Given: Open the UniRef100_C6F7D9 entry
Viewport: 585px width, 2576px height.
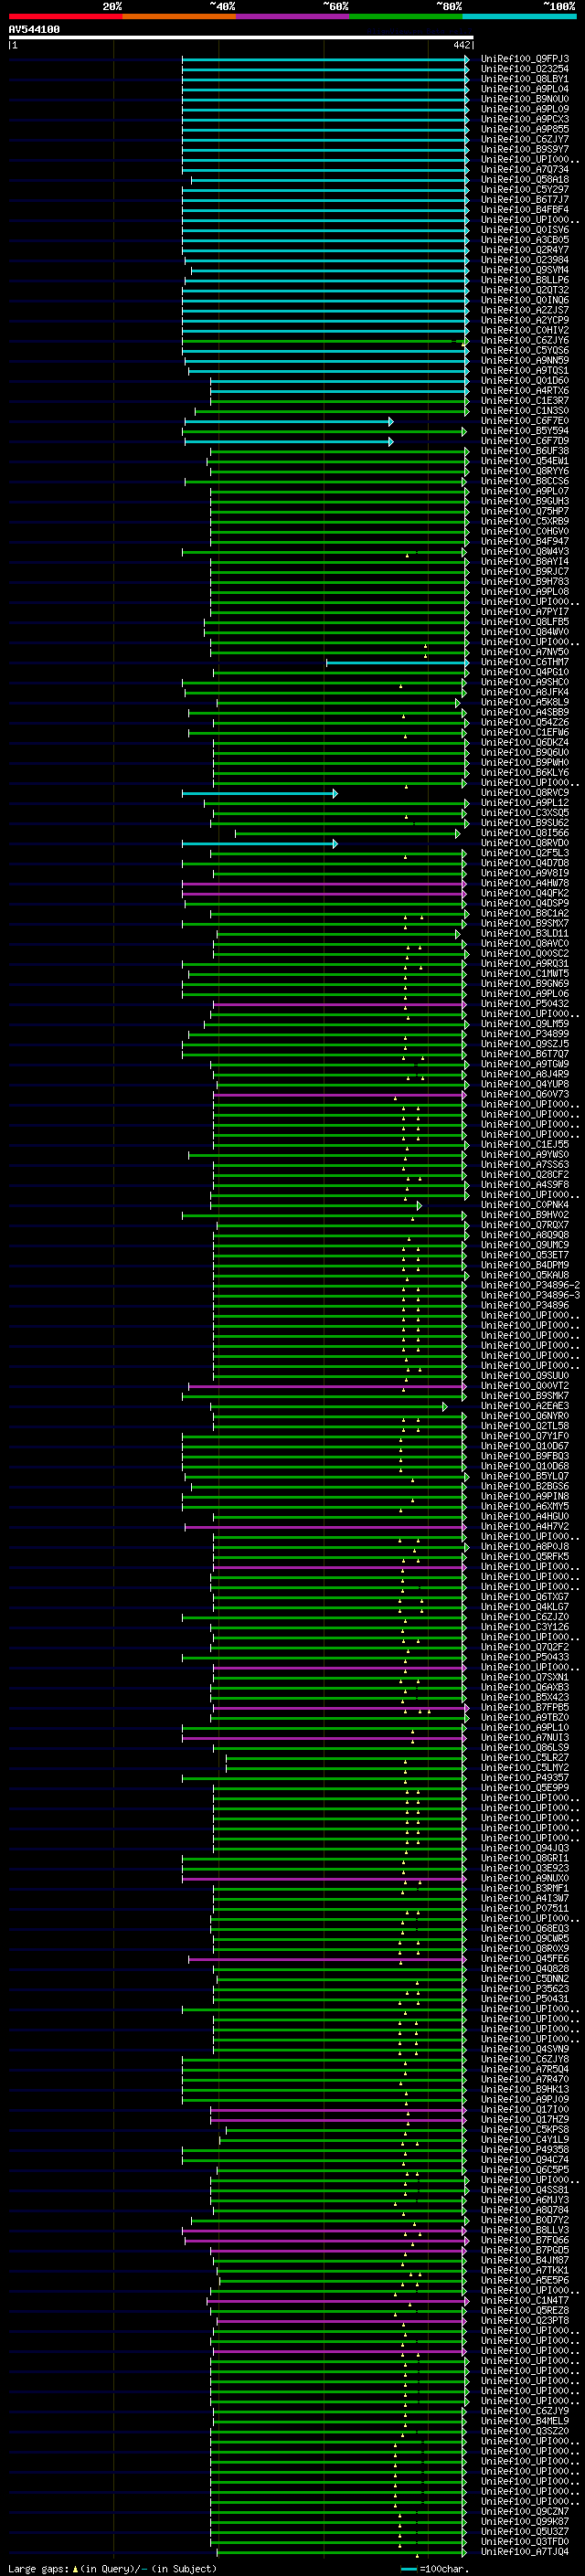Looking at the screenshot, I should [524, 441].
